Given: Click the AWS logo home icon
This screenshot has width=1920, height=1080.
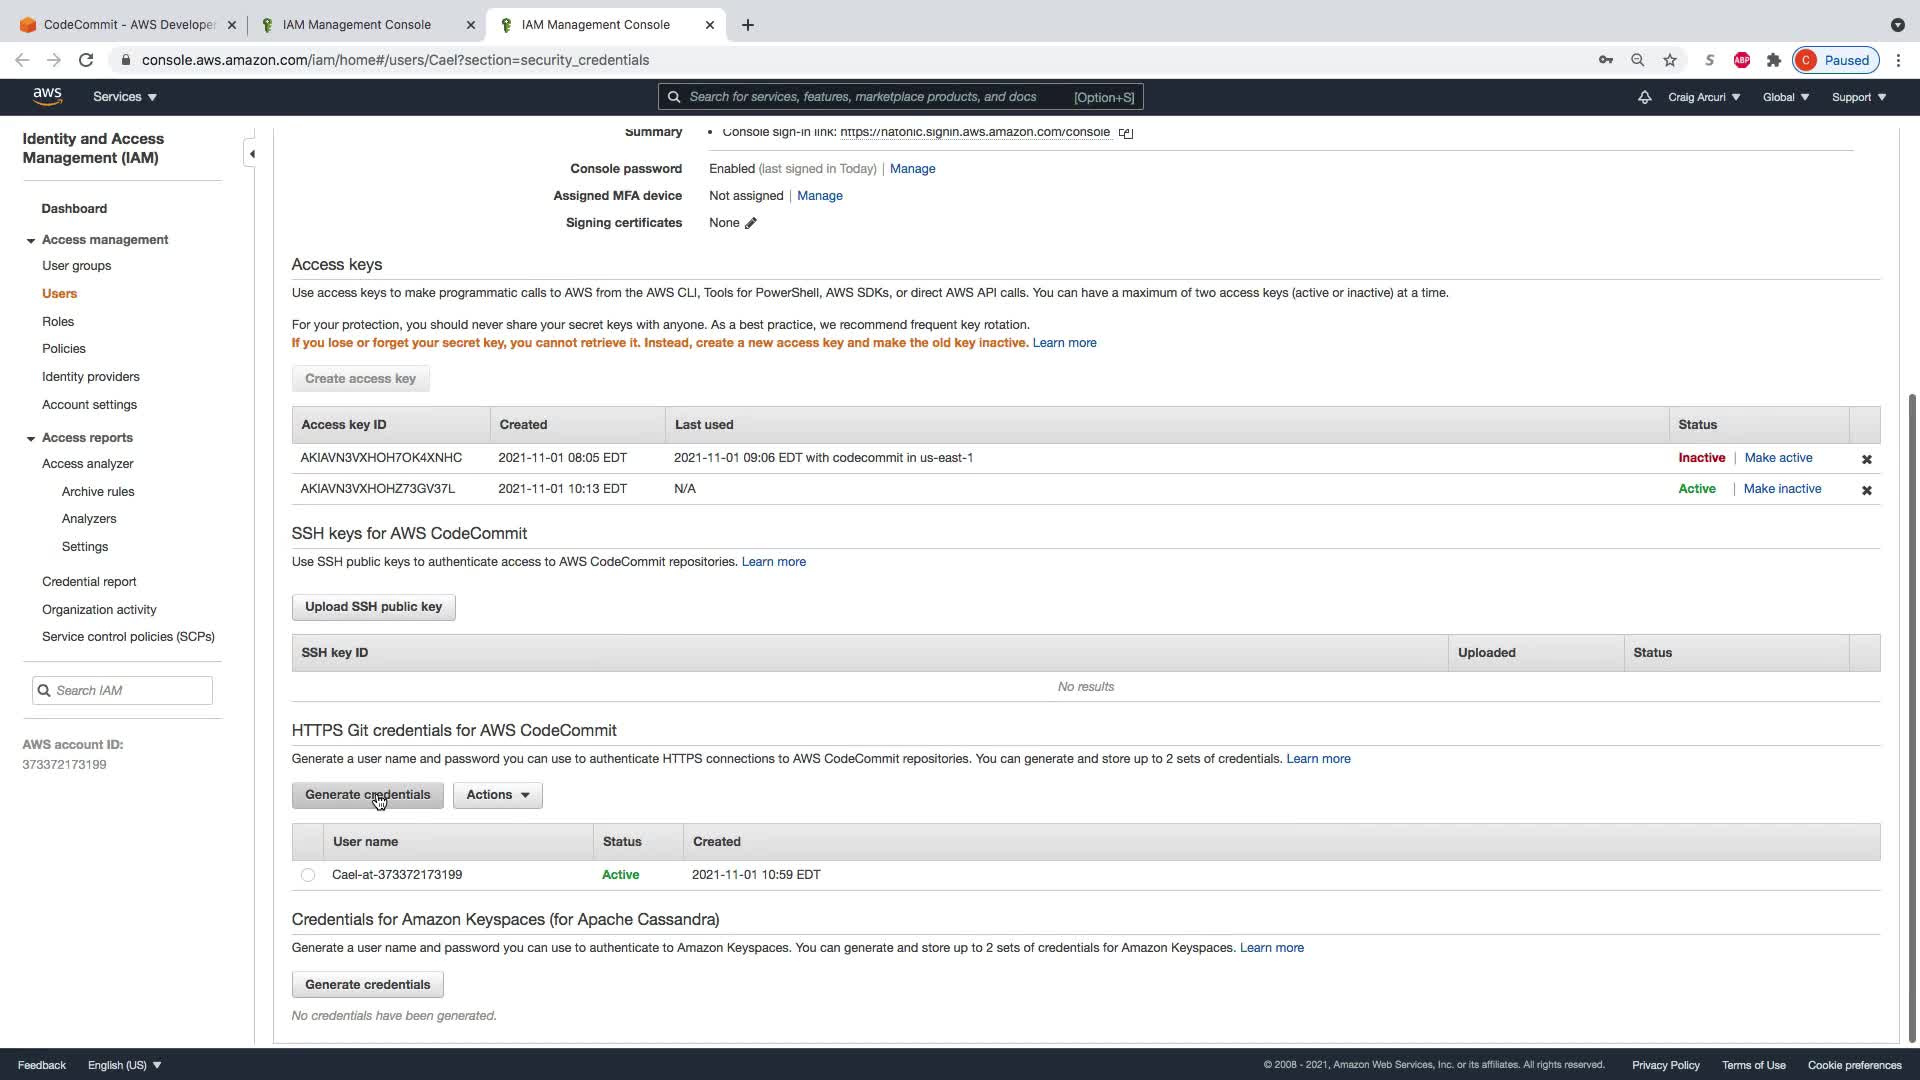Looking at the screenshot, I should point(47,96).
